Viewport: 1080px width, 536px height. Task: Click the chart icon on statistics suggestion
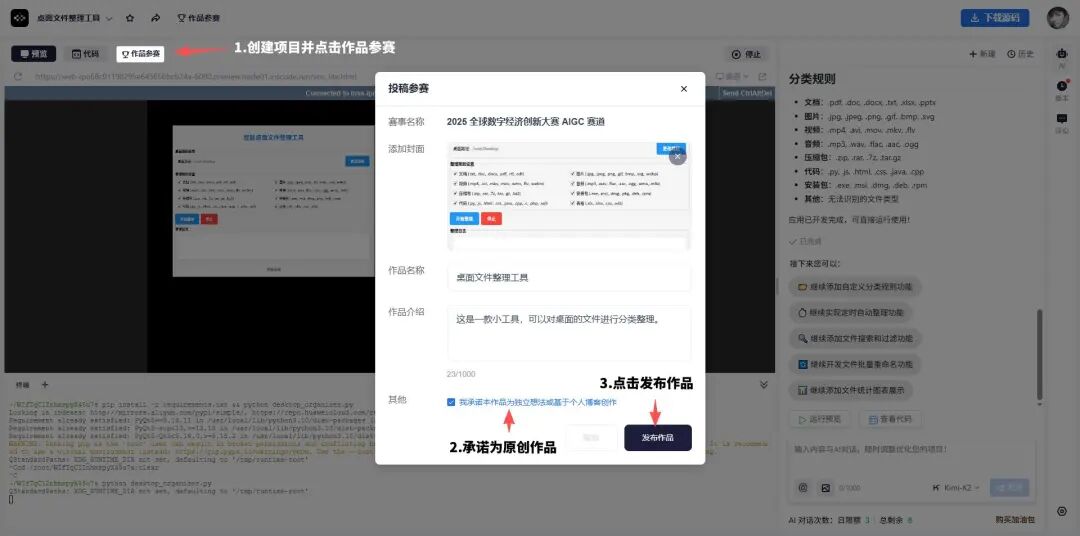(802, 390)
